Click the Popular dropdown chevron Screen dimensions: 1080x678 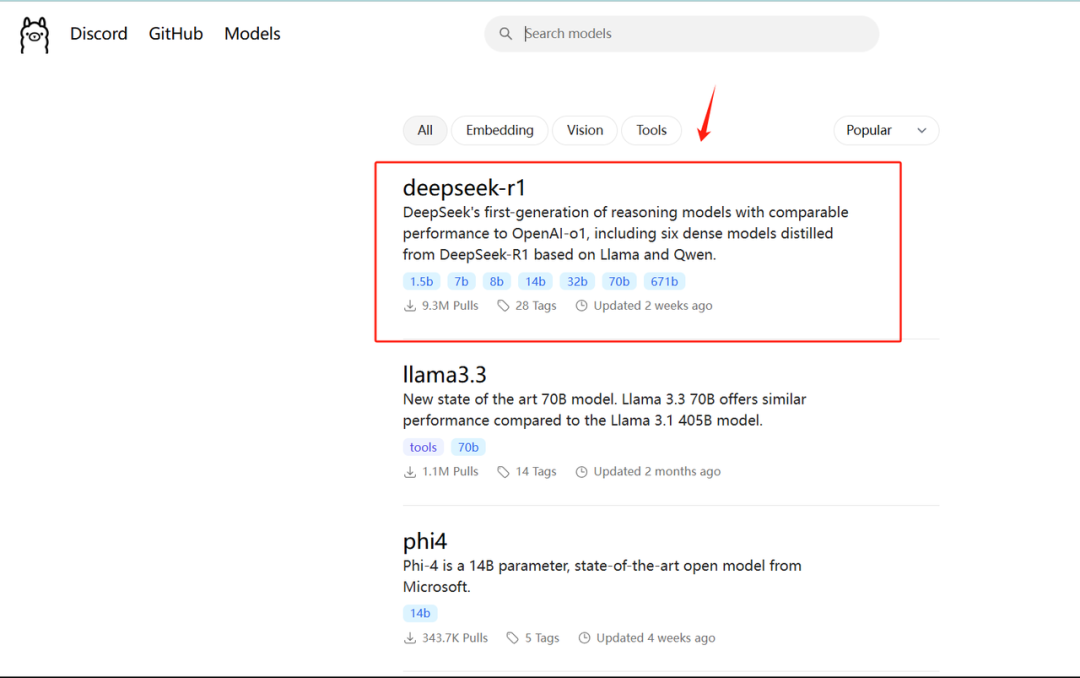point(922,130)
